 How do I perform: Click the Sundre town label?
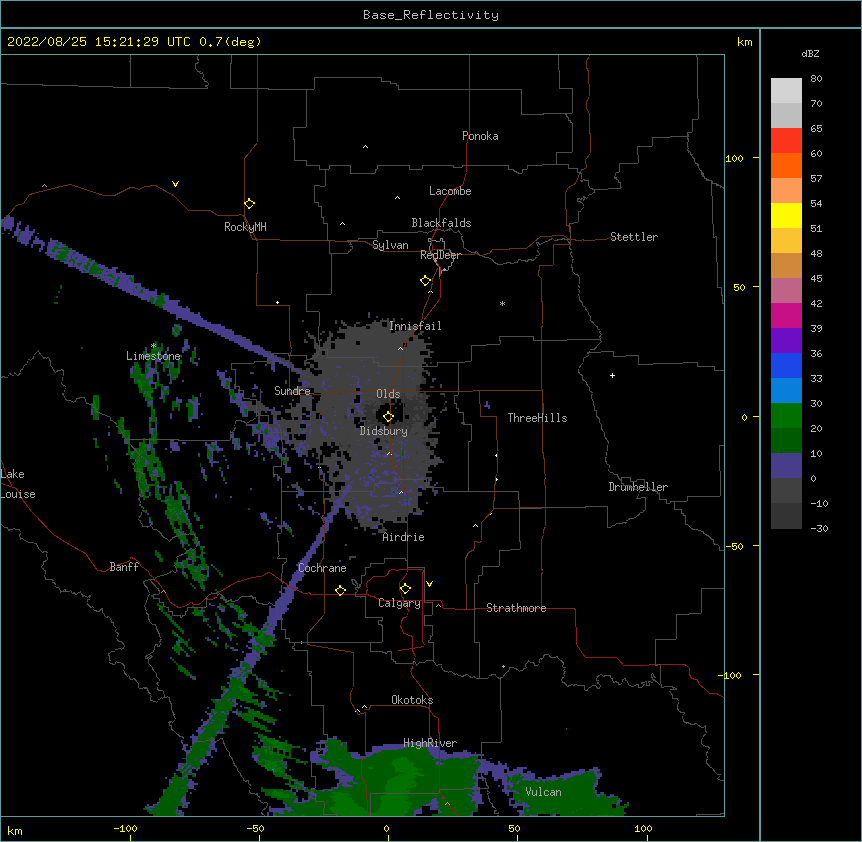292,391
